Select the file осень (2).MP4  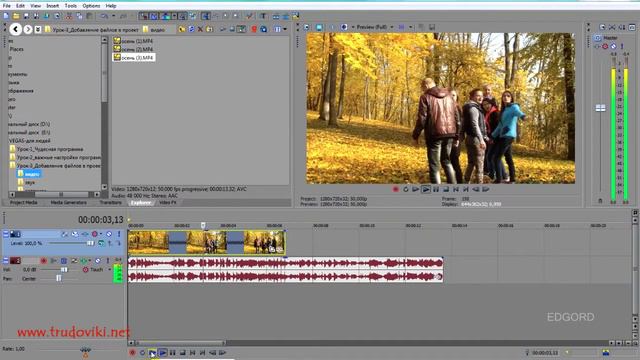pos(133,49)
